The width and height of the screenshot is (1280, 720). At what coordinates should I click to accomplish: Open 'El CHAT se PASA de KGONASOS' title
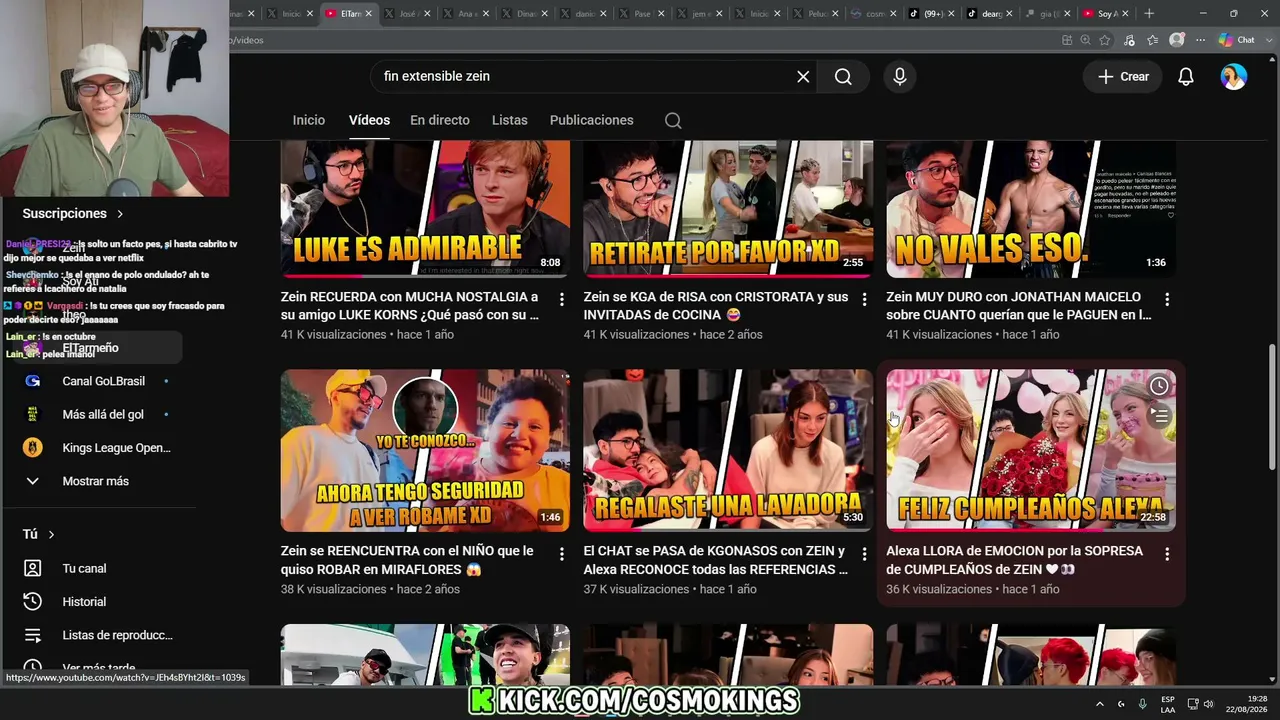pyautogui.click(x=716, y=560)
